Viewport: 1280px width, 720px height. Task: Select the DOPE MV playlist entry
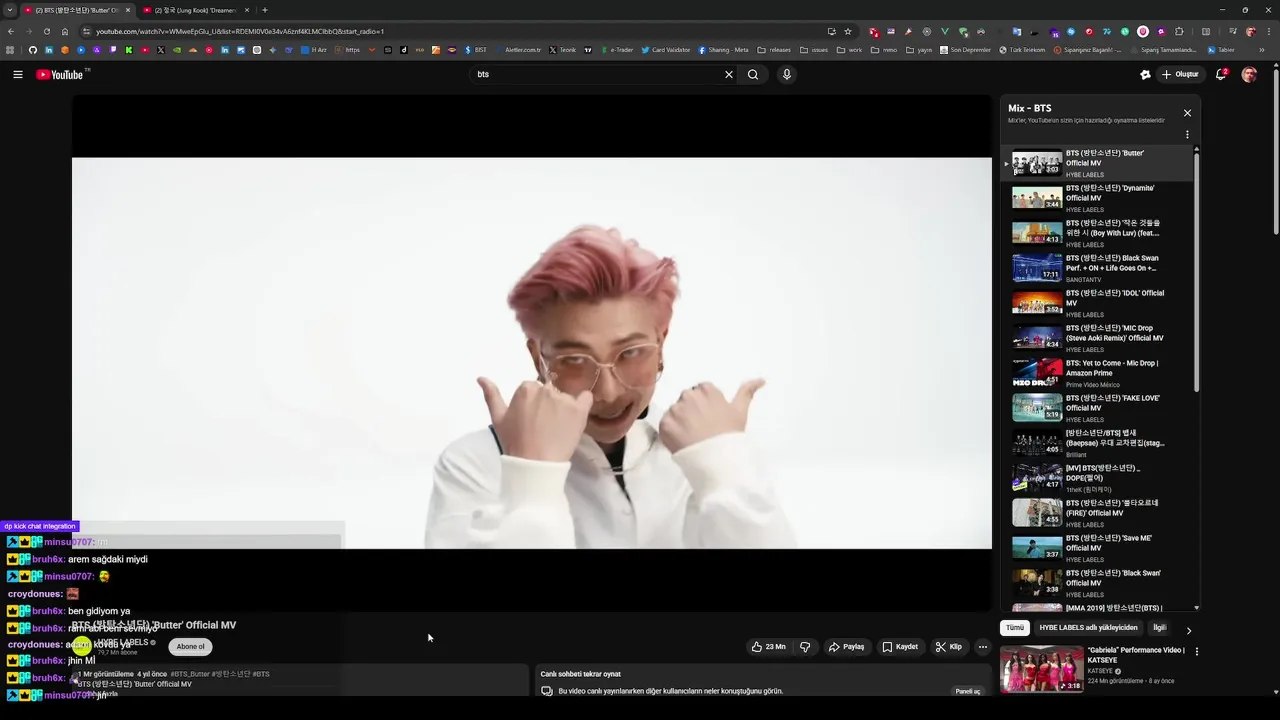pos(1098,478)
